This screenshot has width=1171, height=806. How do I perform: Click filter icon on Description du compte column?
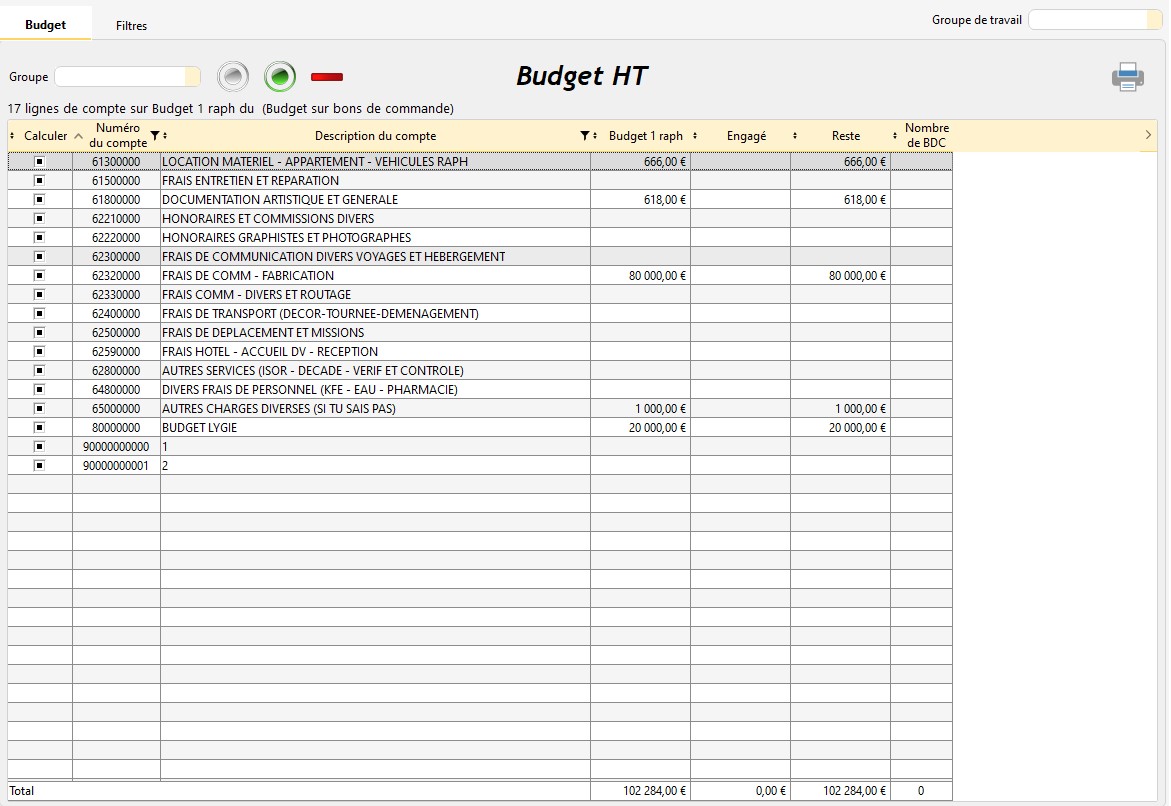(585, 136)
